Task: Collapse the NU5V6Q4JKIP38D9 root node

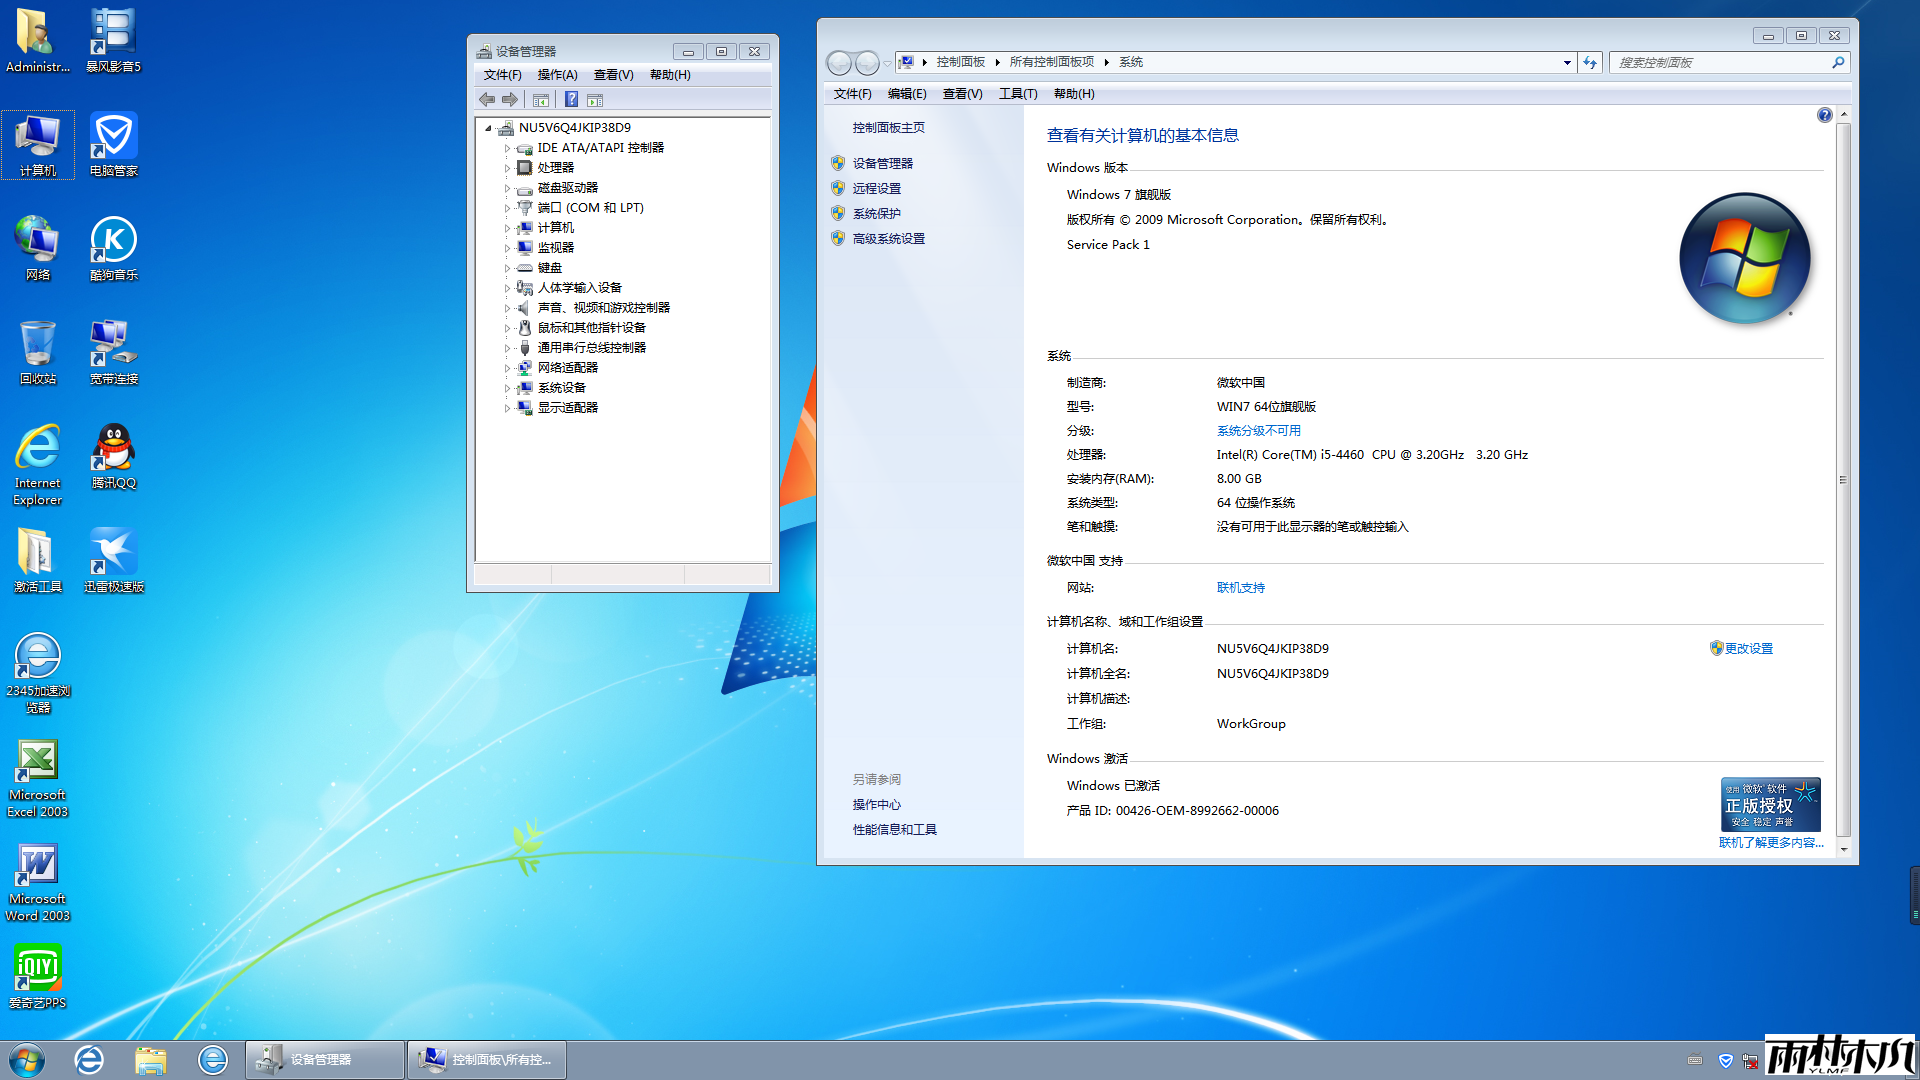Action: point(488,128)
